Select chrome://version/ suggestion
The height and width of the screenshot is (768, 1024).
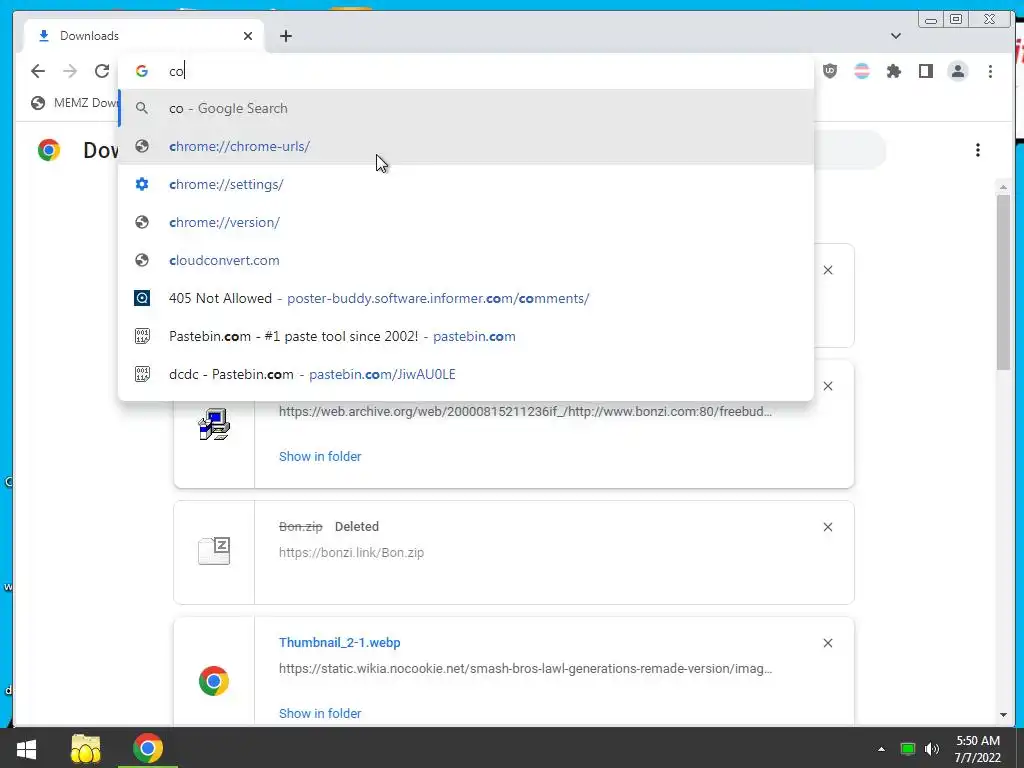466,222
